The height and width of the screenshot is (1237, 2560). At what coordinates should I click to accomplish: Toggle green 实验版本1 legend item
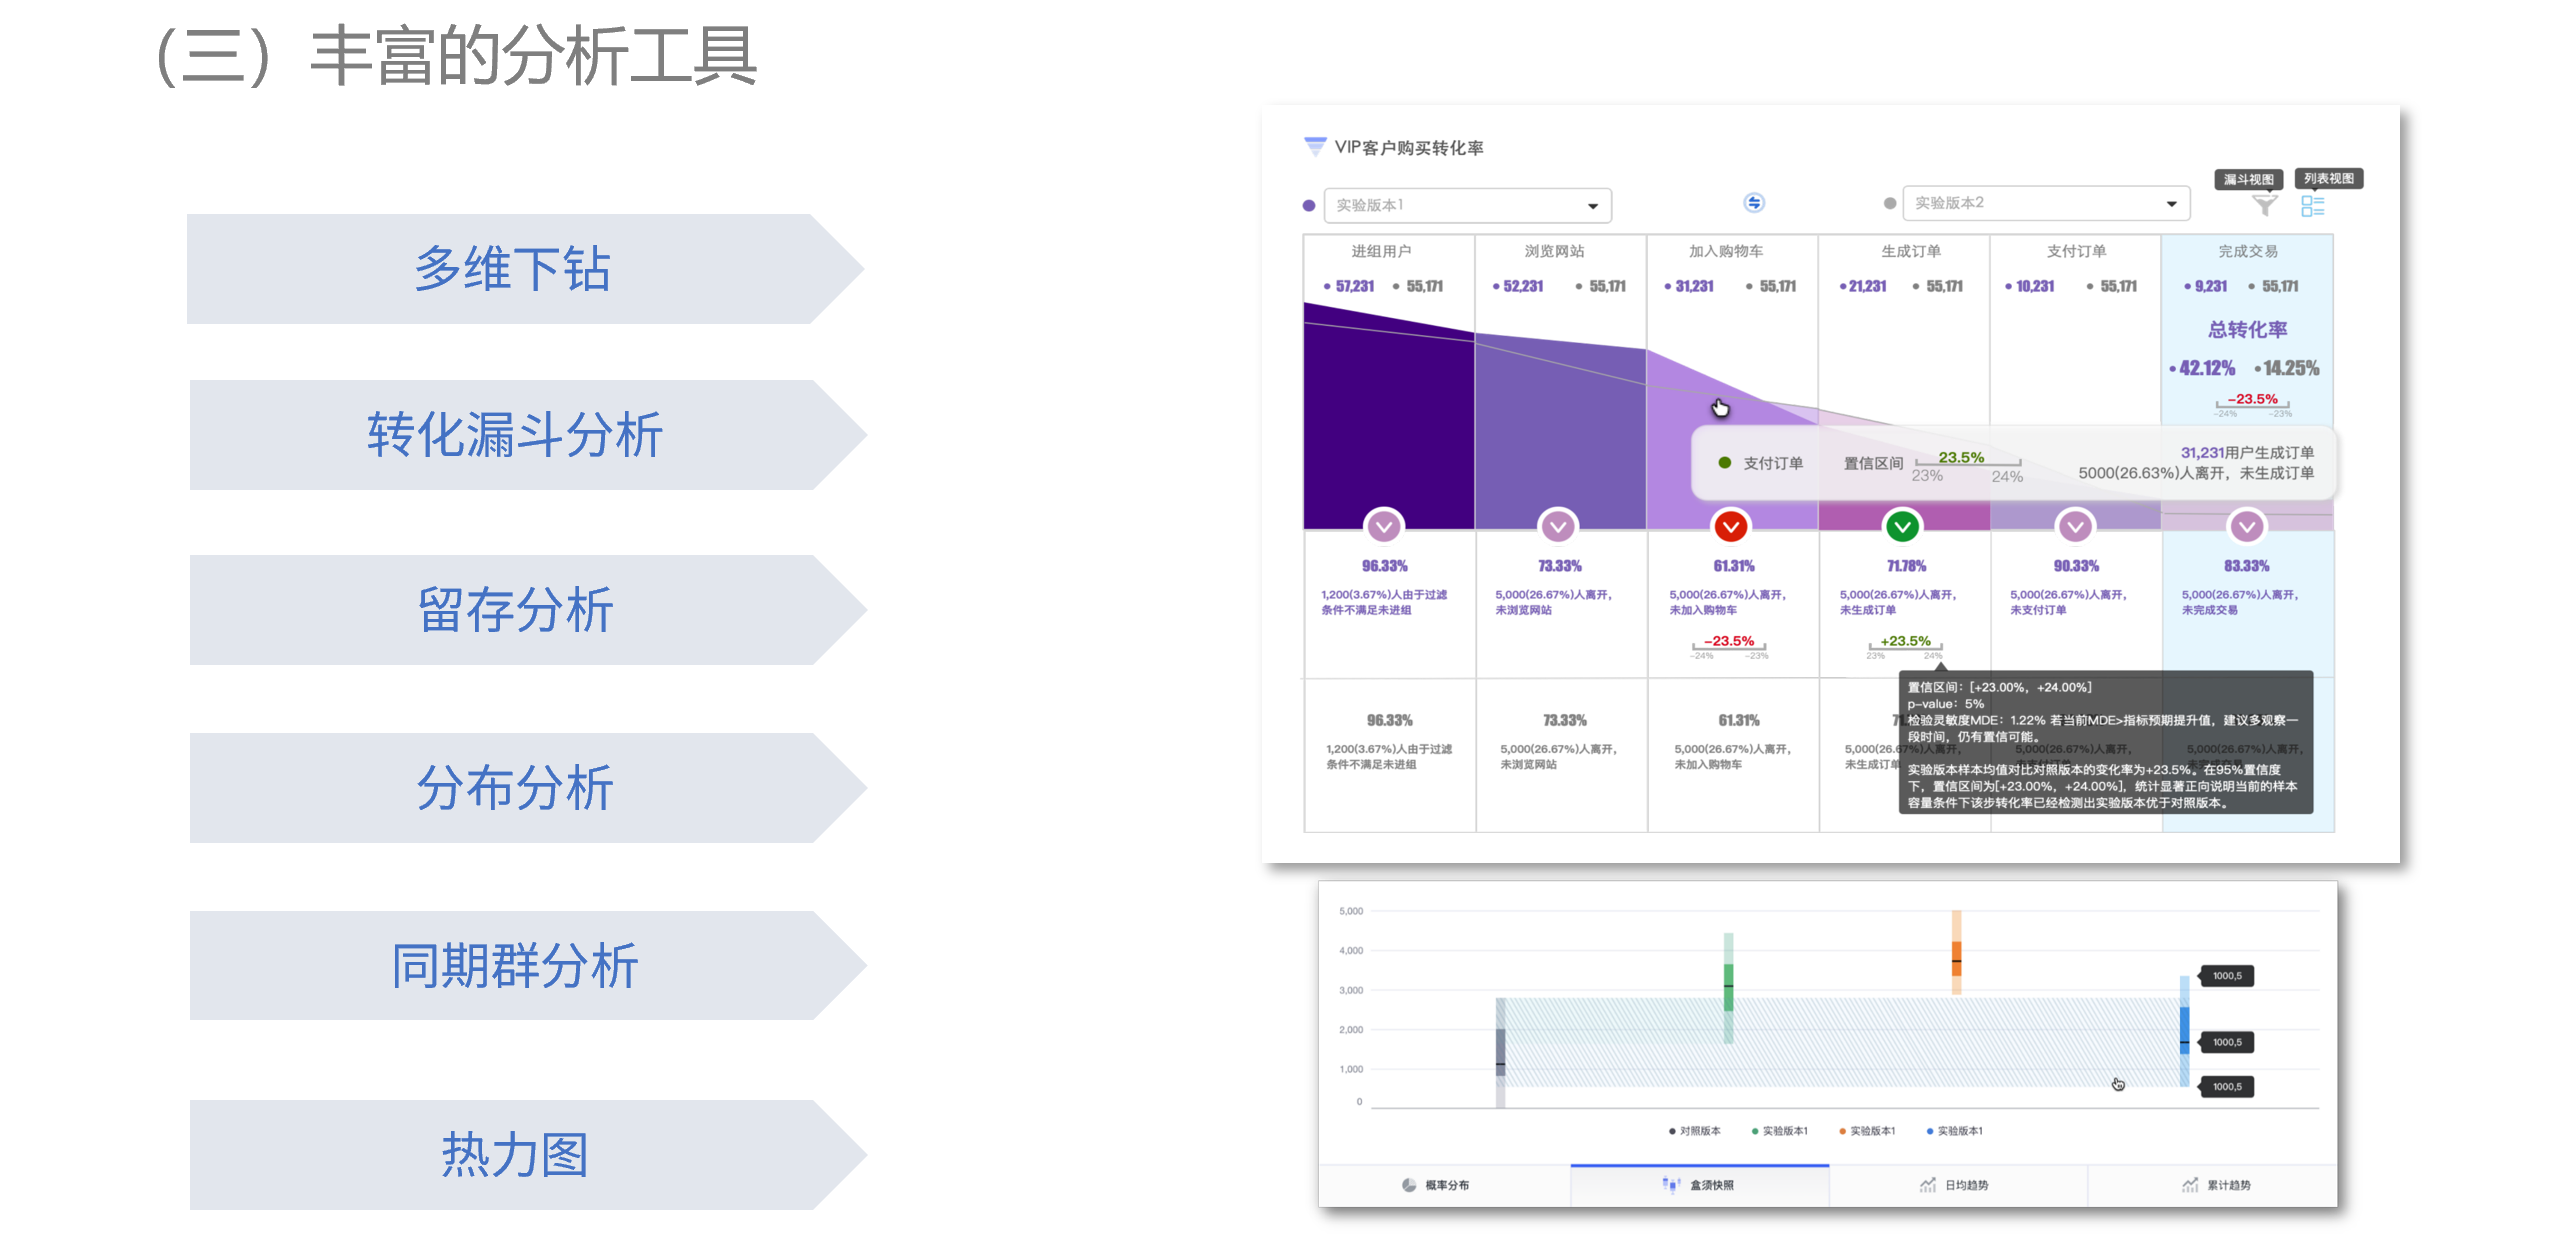[1779, 1131]
